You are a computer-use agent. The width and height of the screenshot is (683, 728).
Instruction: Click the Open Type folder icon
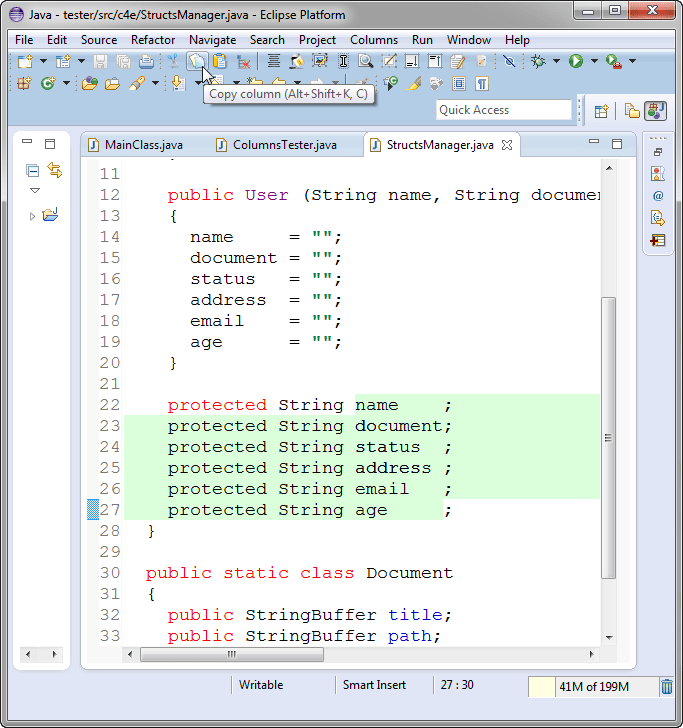[90, 84]
